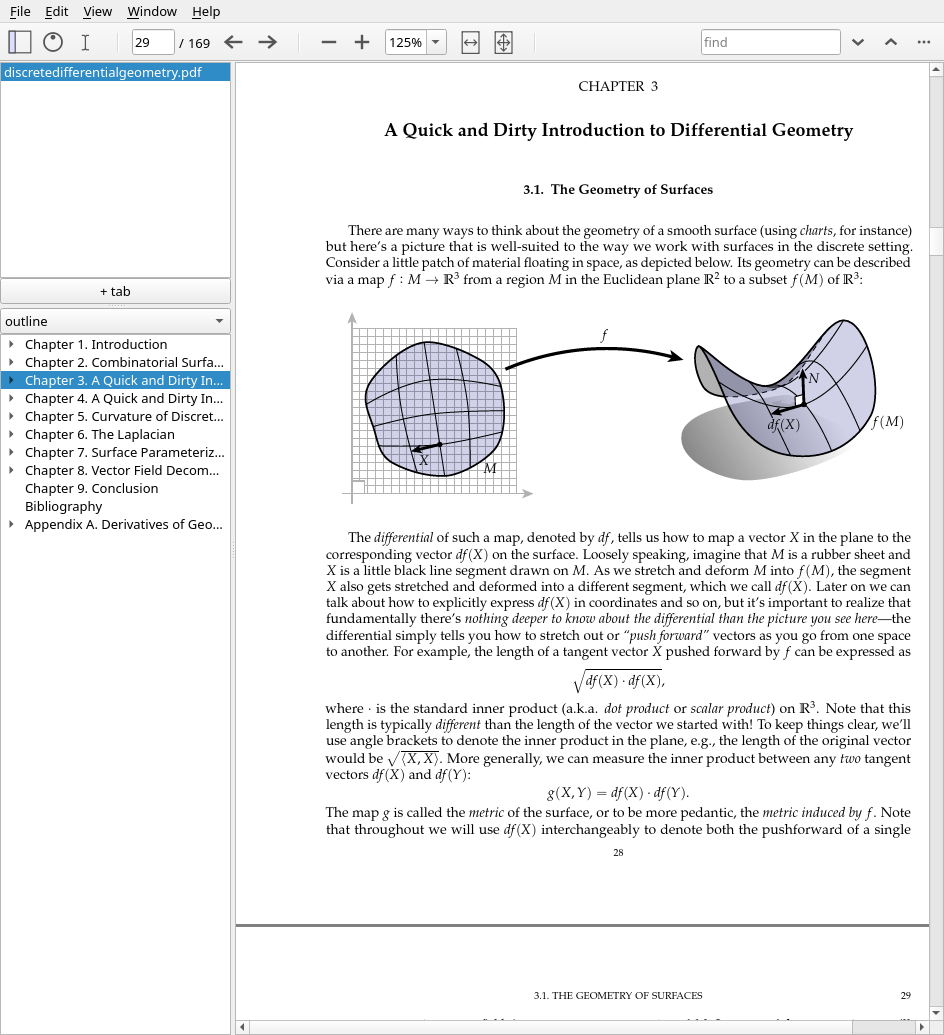The height and width of the screenshot is (1035, 944).
Task: Toggle the sidebar panel icon
Action: click(x=20, y=42)
